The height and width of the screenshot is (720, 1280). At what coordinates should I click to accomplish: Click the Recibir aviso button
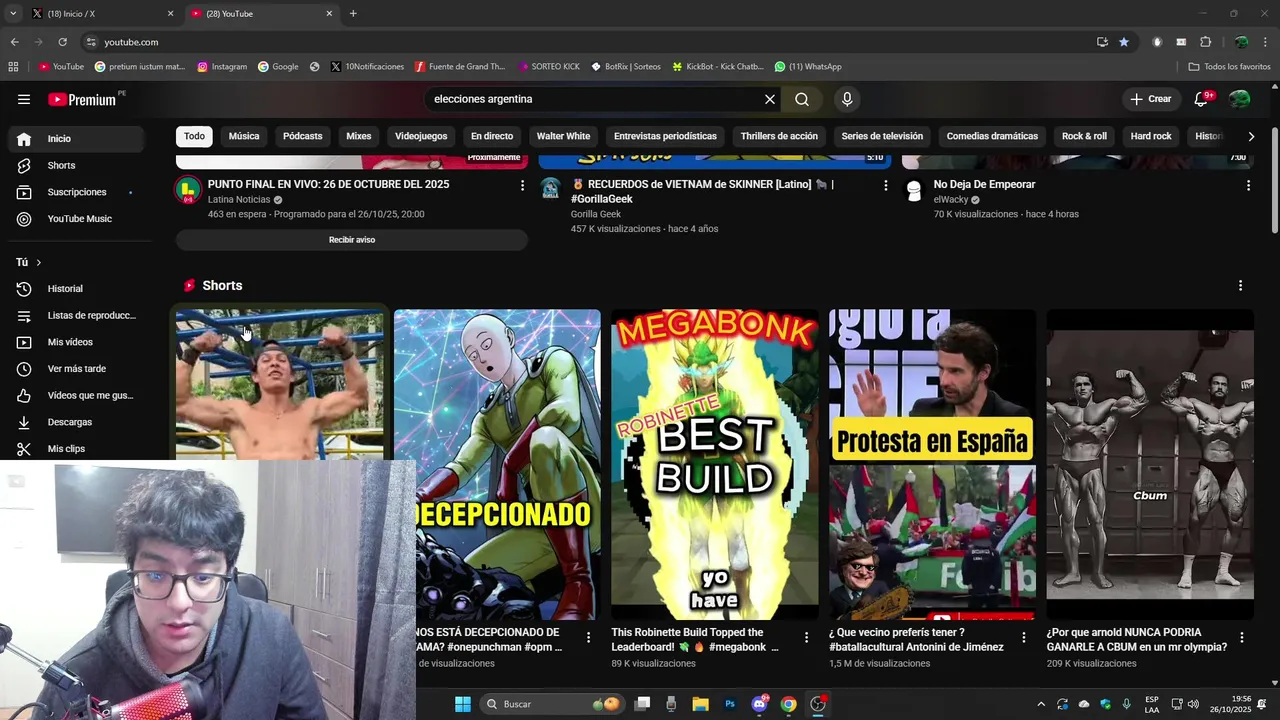click(x=352, y=240)
